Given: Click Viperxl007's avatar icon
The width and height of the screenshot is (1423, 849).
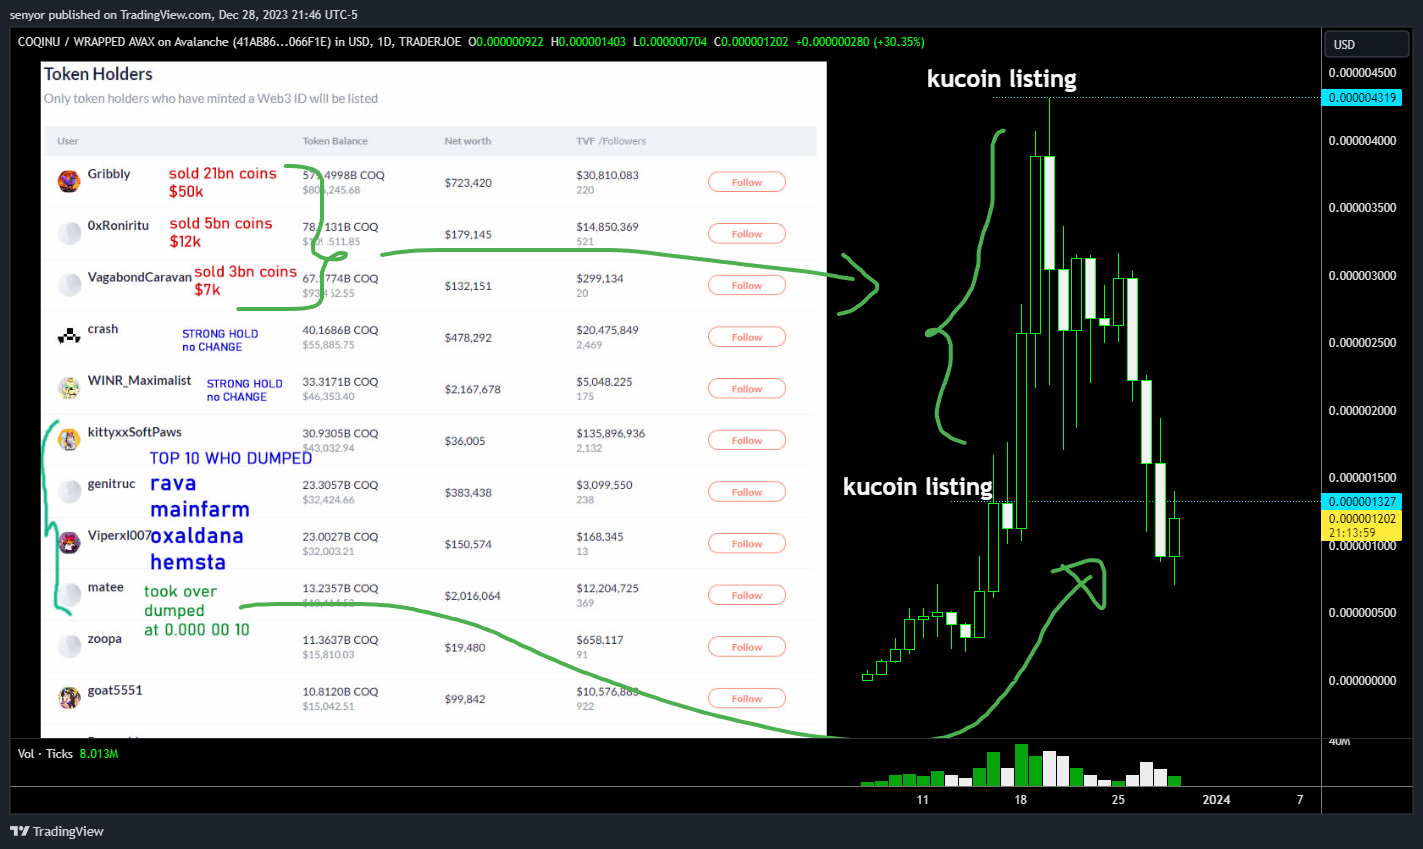Looking at the screenshot, I should click(x=69, y=543).
